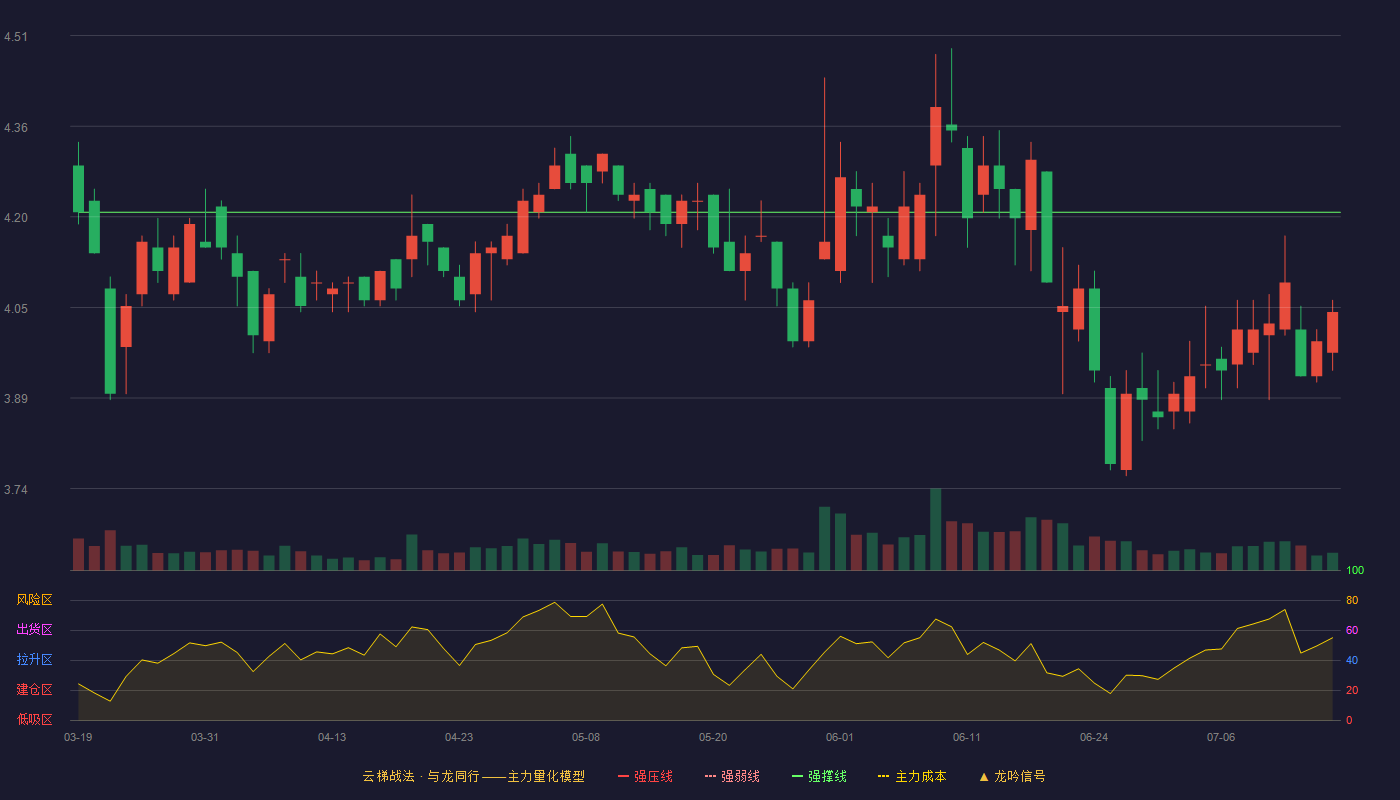Toggle the 主力成本 legend series

click(x=912, y=776)
